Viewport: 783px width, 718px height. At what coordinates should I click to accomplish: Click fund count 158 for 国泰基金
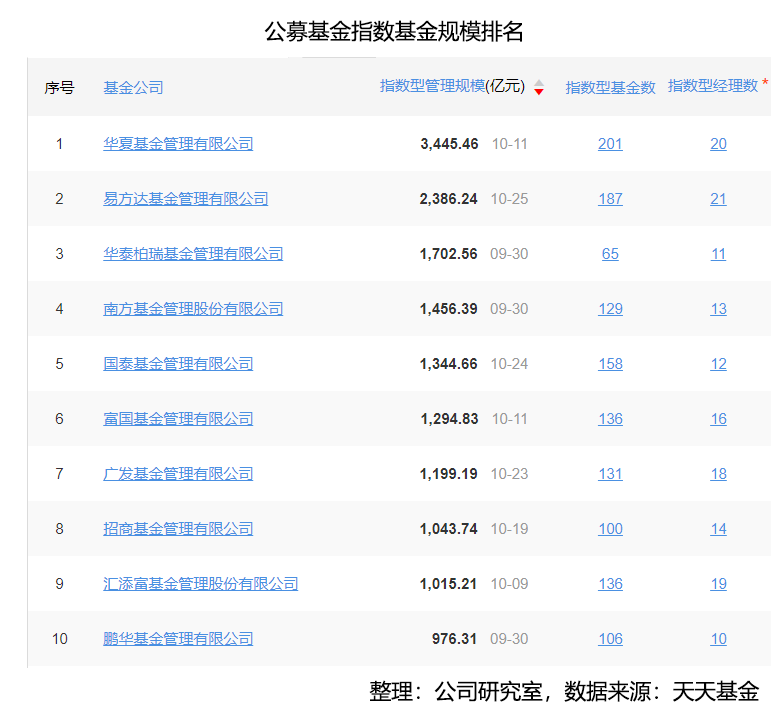pos(610,363)
